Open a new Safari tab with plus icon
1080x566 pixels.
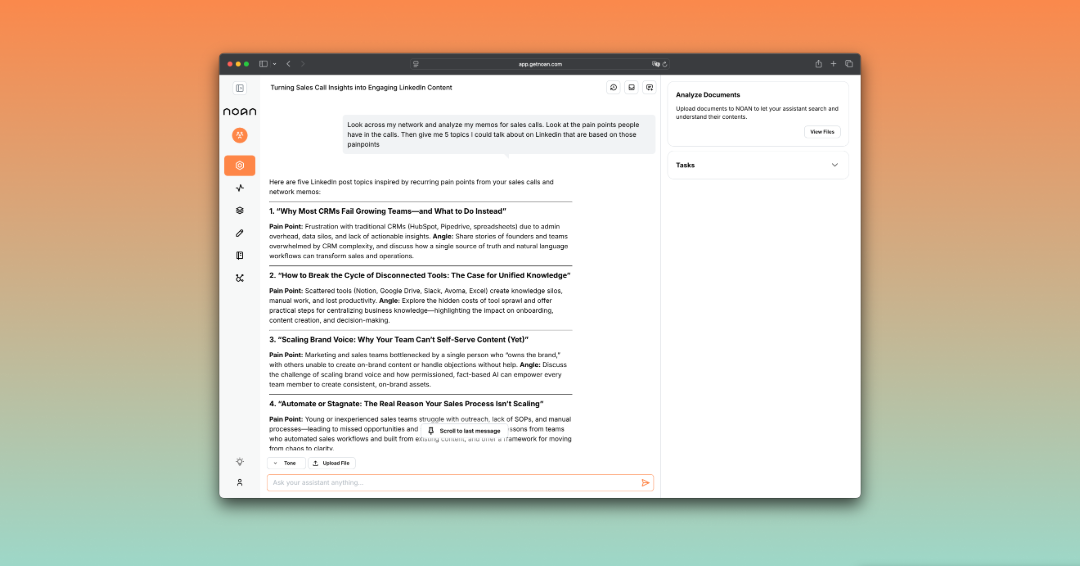point(833,64)
